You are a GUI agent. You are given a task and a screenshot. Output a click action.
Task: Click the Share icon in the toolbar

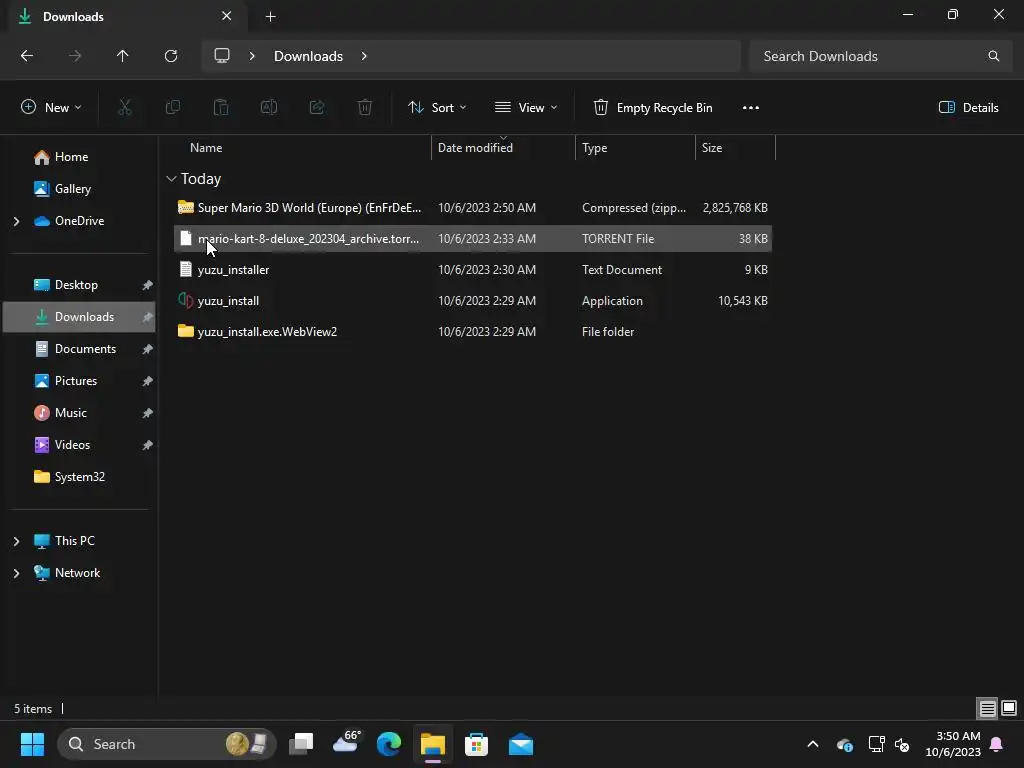point(317,108)
